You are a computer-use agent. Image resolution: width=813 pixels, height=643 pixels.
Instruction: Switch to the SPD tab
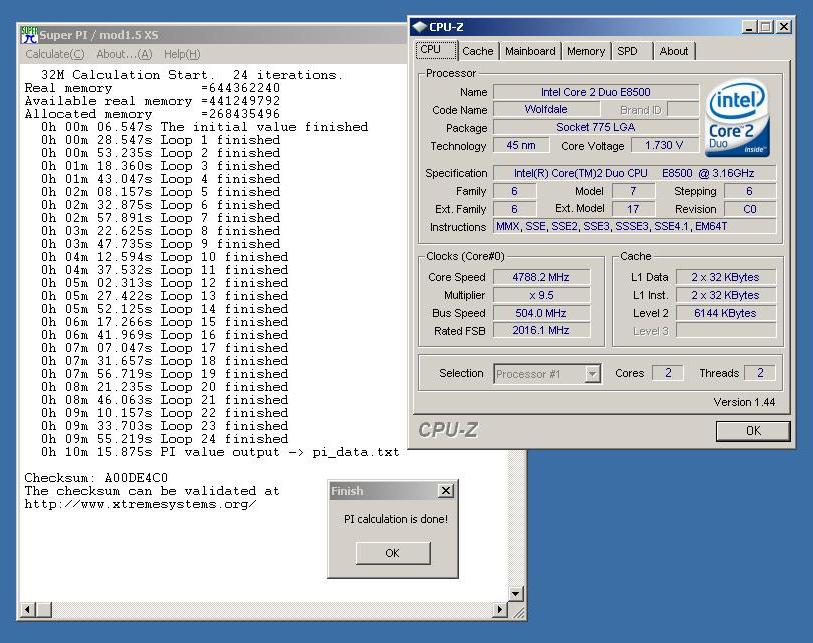[627, 51]
